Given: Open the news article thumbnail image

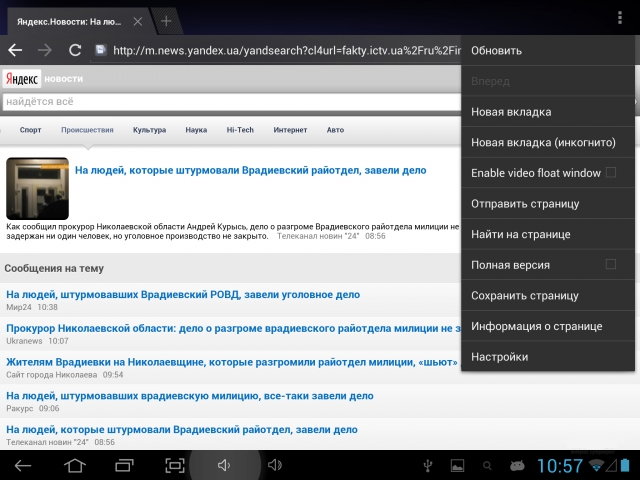Looking at the screenshot, I should tap(37, 188).
